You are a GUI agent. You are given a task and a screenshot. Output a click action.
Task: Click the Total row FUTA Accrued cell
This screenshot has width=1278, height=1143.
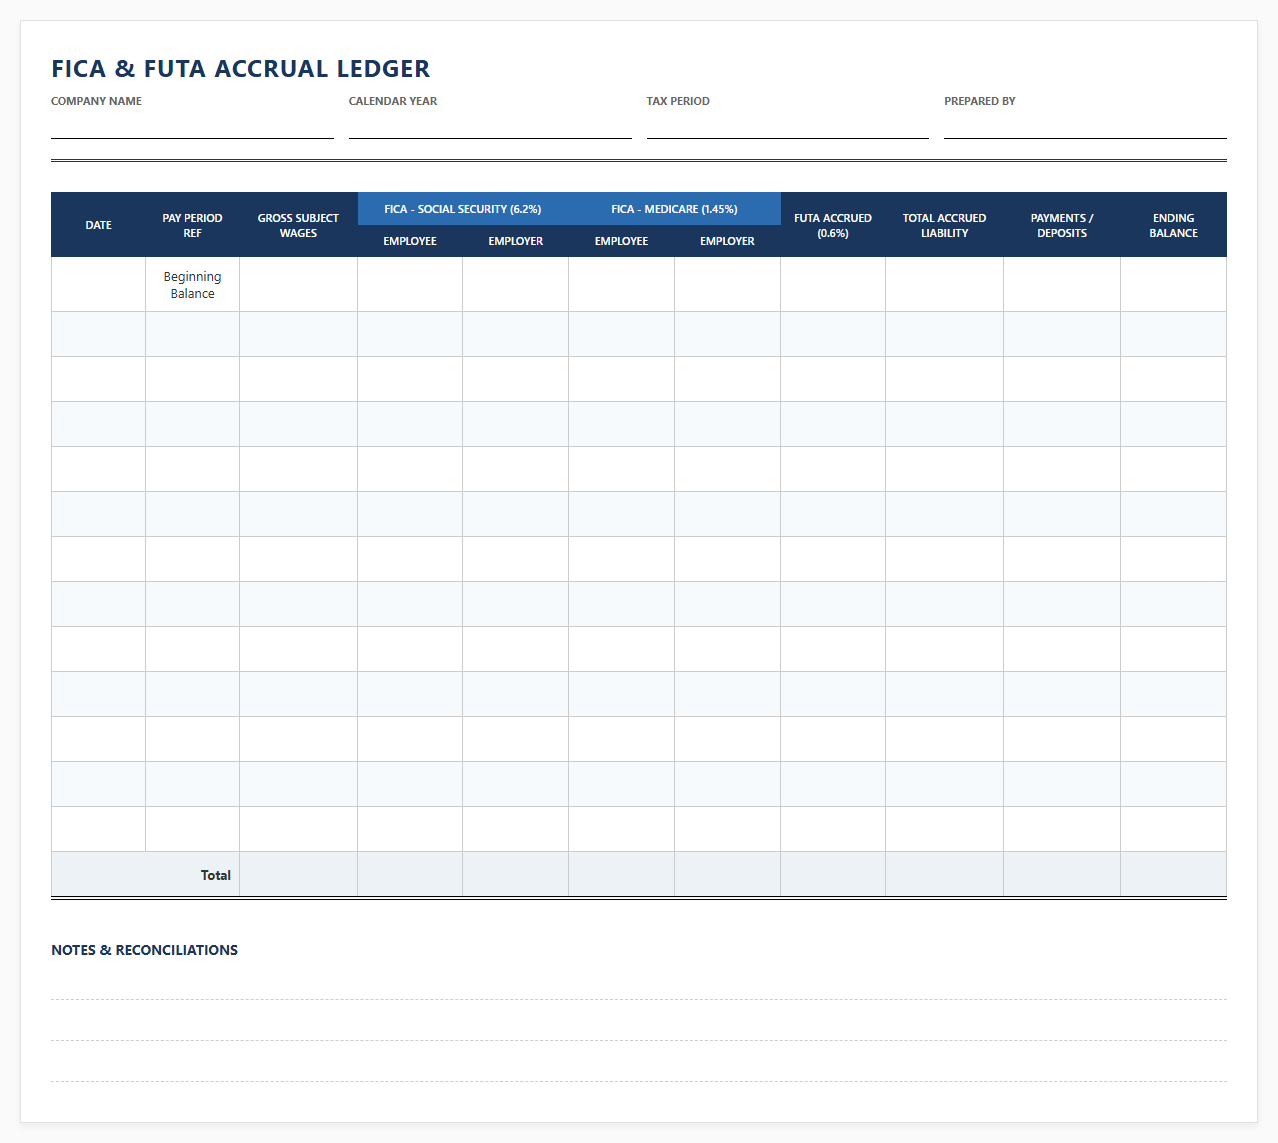tap(833, 874)
